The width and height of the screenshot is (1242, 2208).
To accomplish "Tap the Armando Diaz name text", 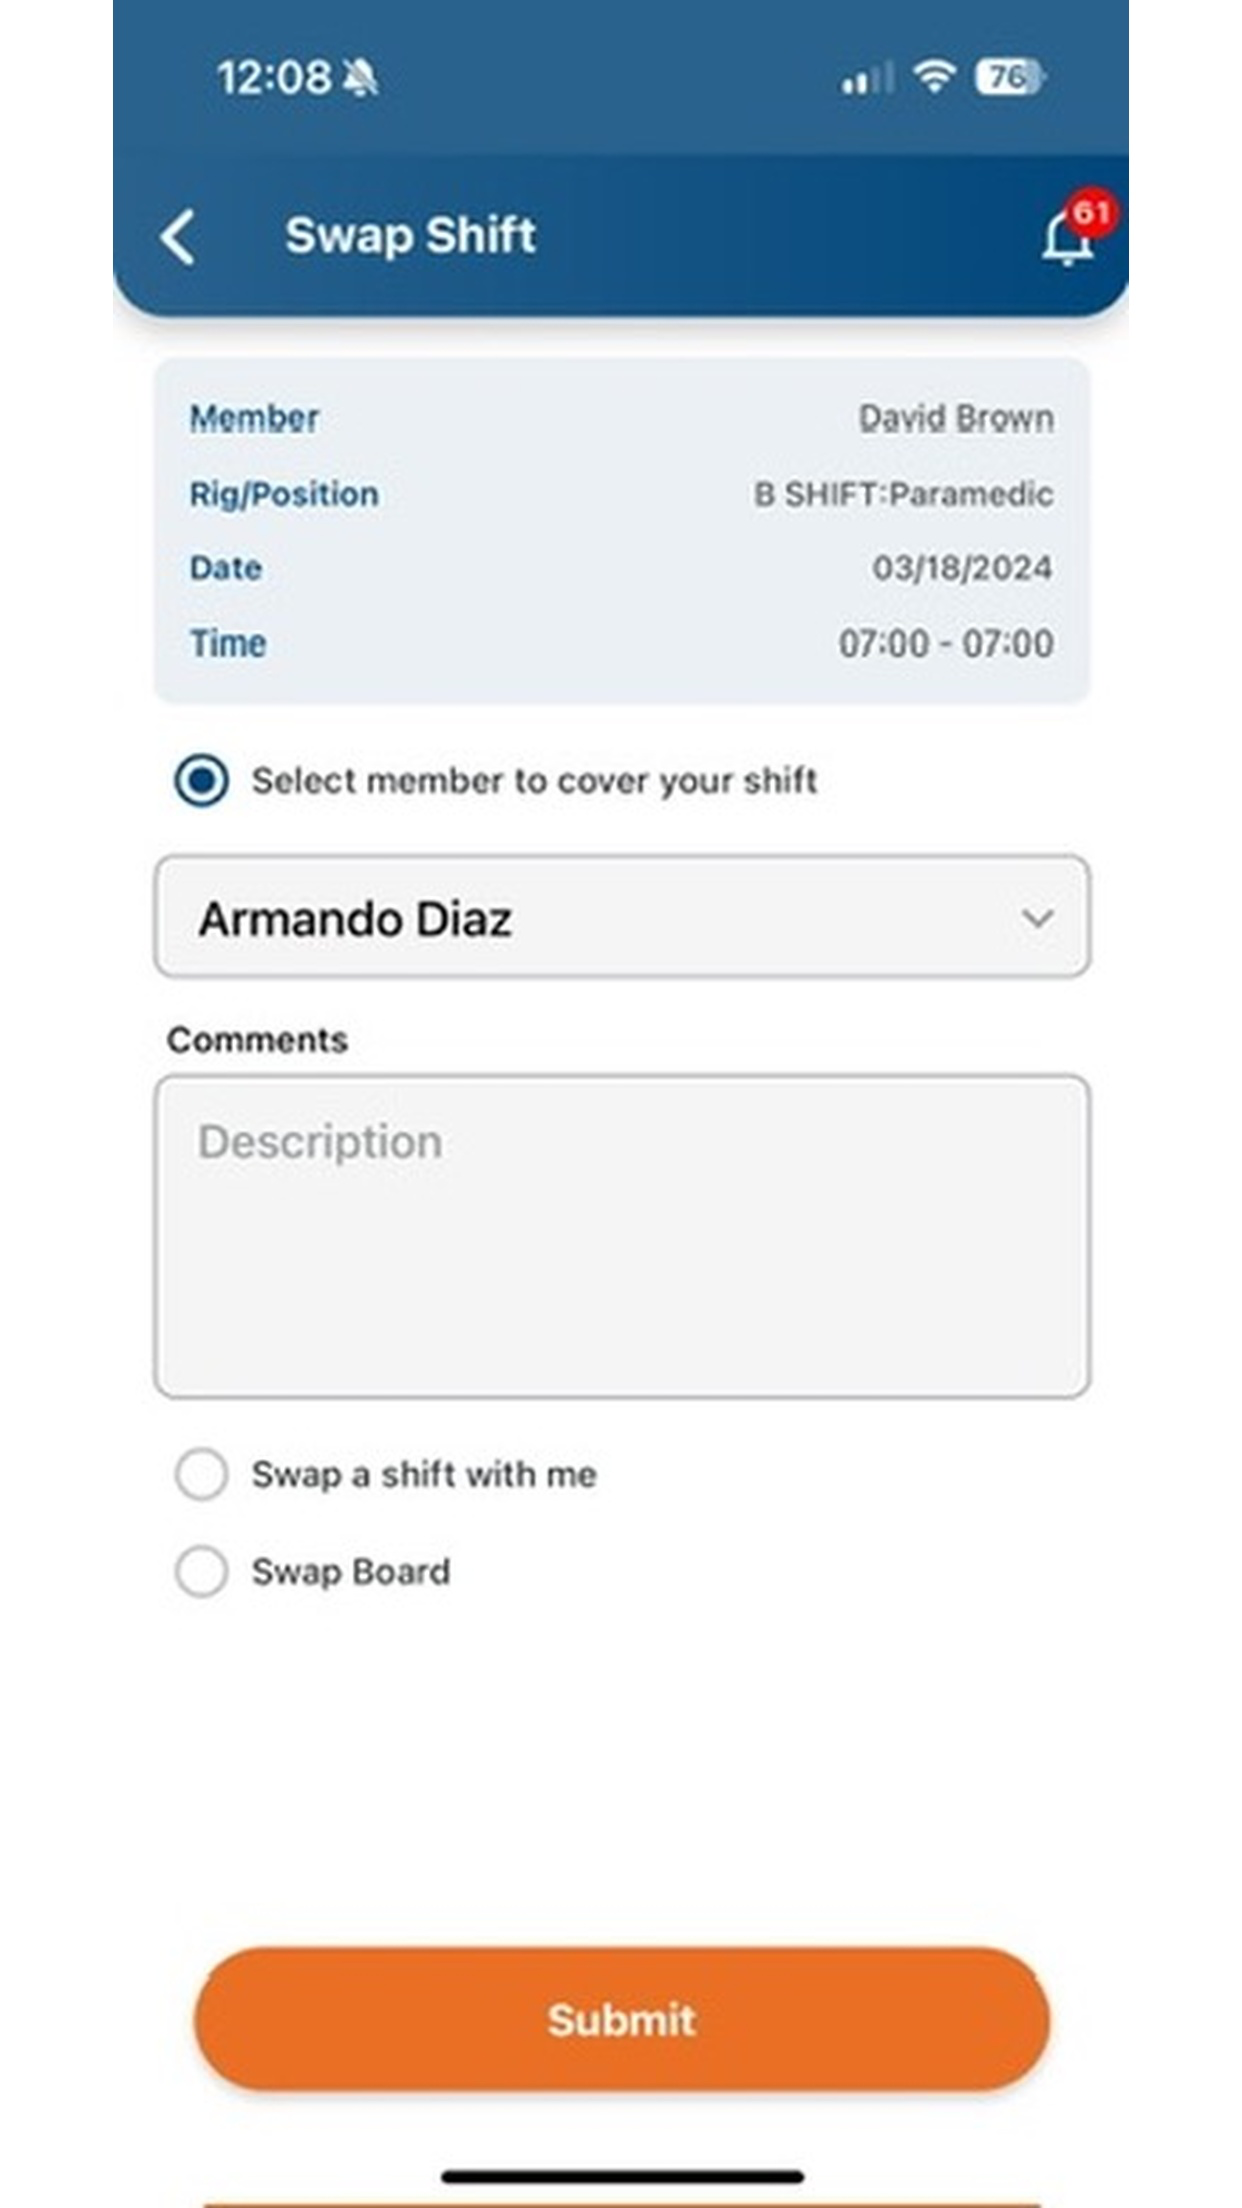I will click(356, 919).
